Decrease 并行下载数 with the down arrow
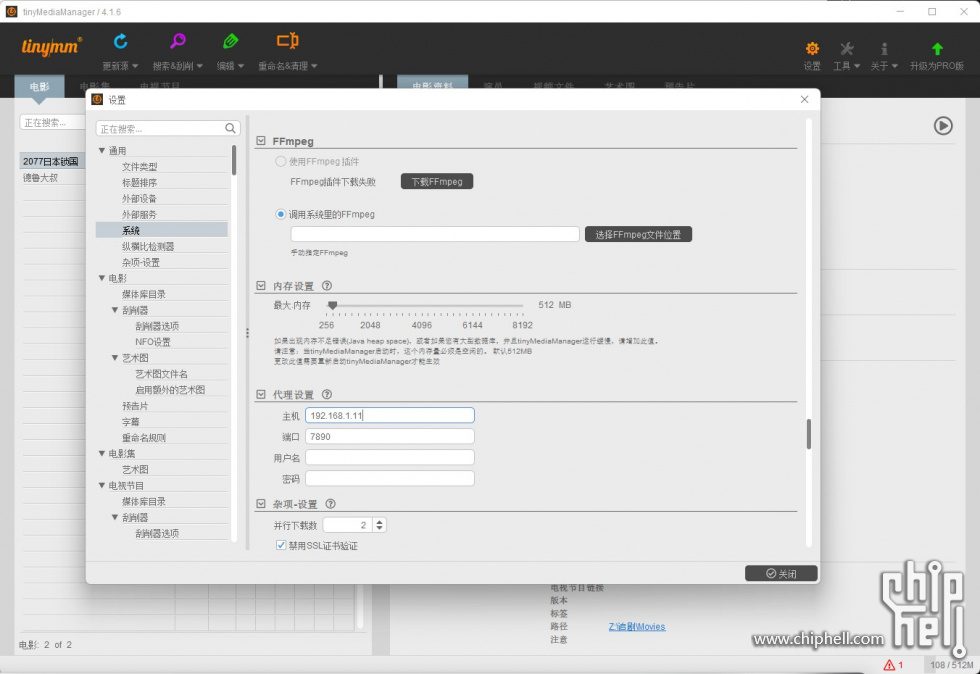This screenshot has height=674, width=980. point(379,529)
